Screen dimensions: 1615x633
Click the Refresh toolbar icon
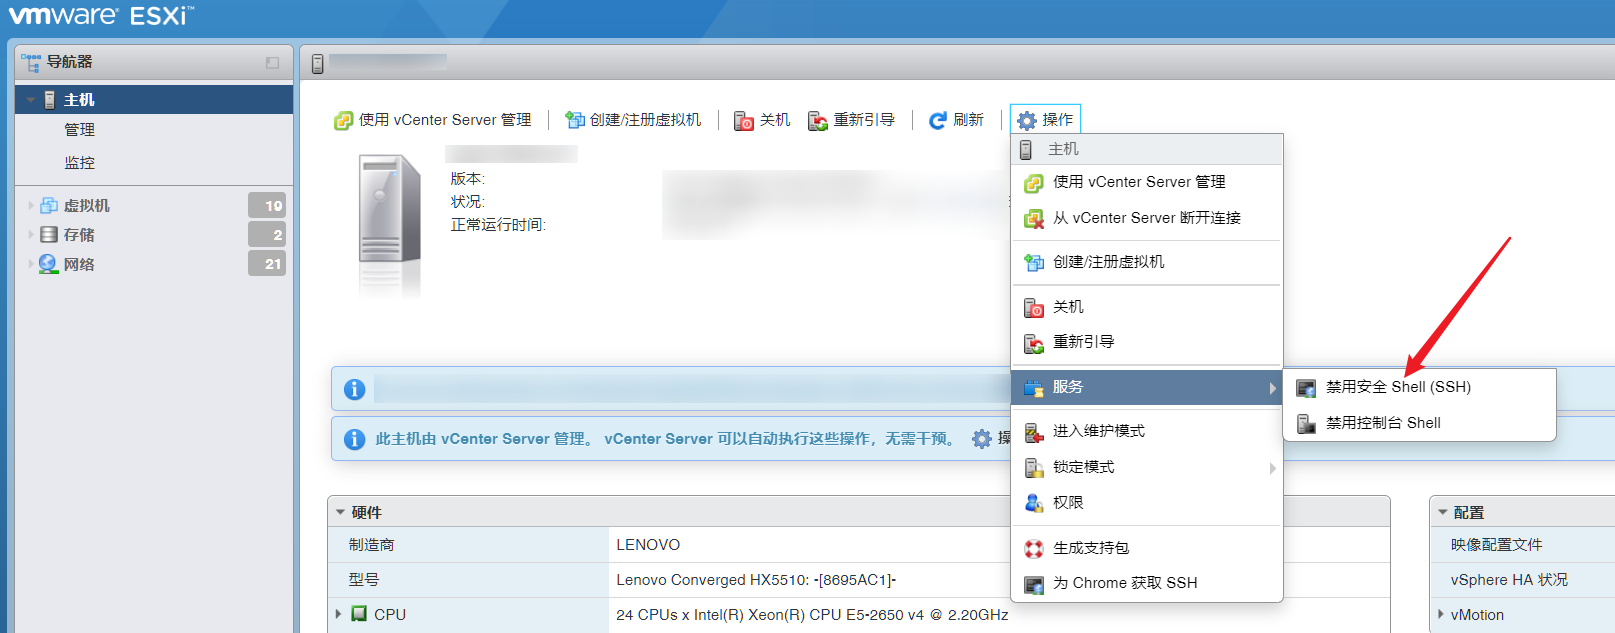937,120
